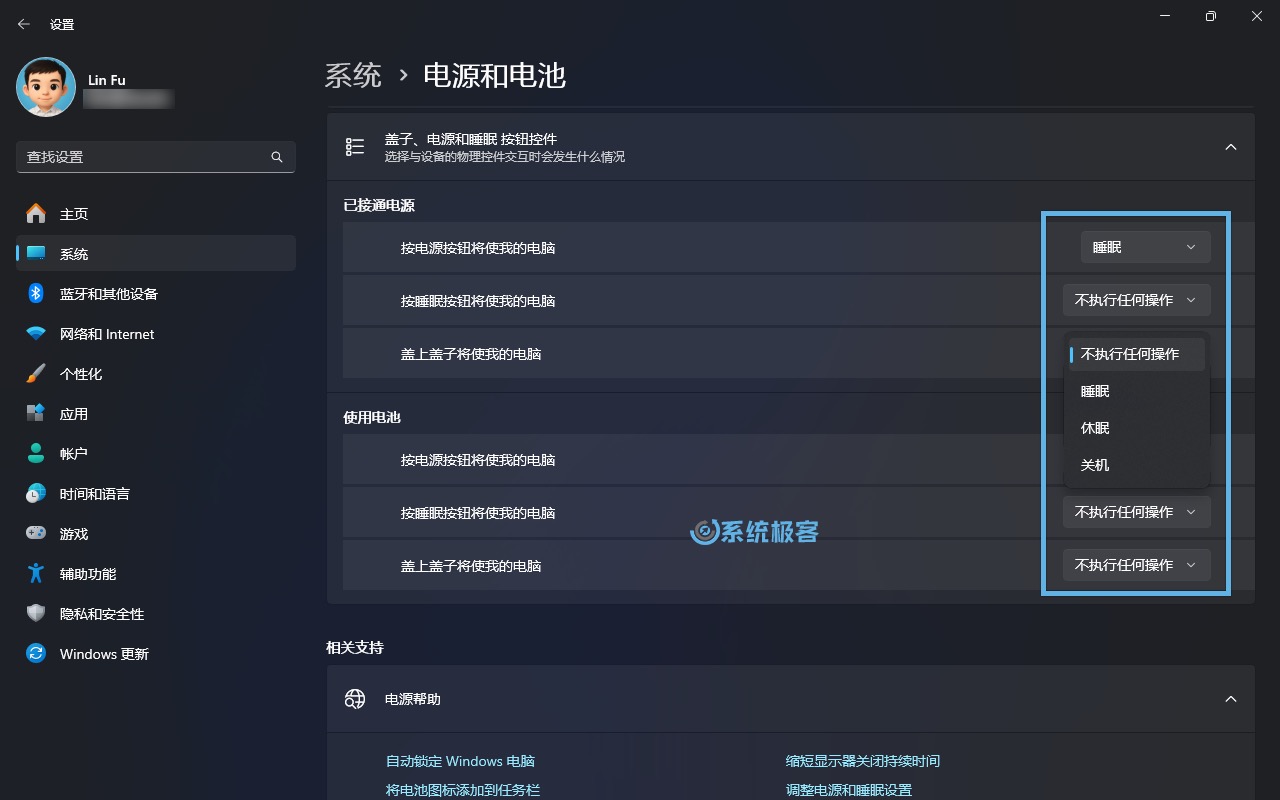Click the Home house icon
Screen dimensions: 1280x800
click(36, 213)
